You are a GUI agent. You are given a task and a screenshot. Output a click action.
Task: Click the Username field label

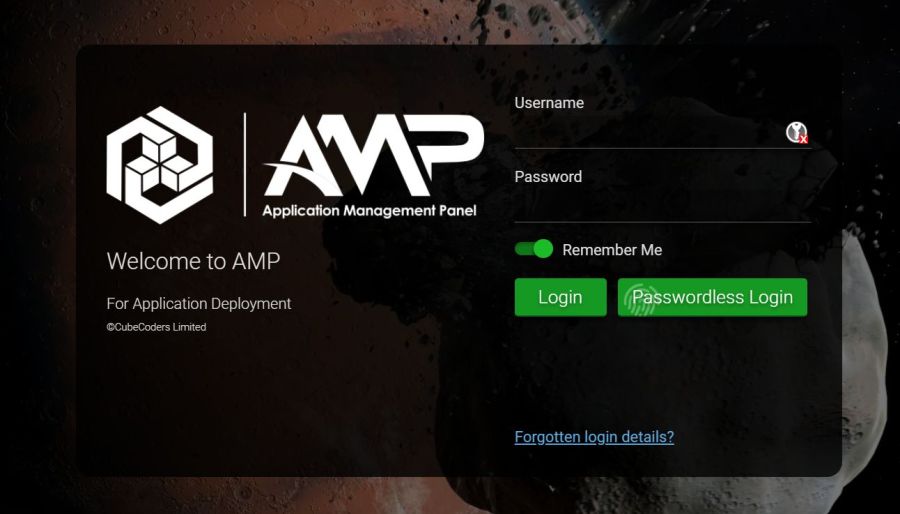click(x=549, y=103)
